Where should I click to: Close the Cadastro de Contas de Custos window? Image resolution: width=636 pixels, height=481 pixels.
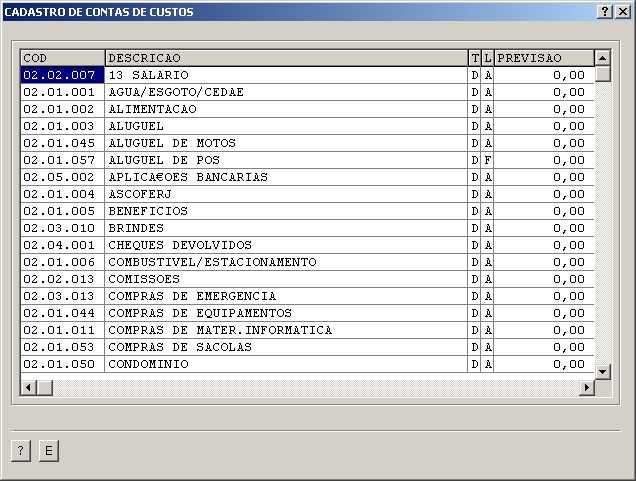click(x=622, y=11)
